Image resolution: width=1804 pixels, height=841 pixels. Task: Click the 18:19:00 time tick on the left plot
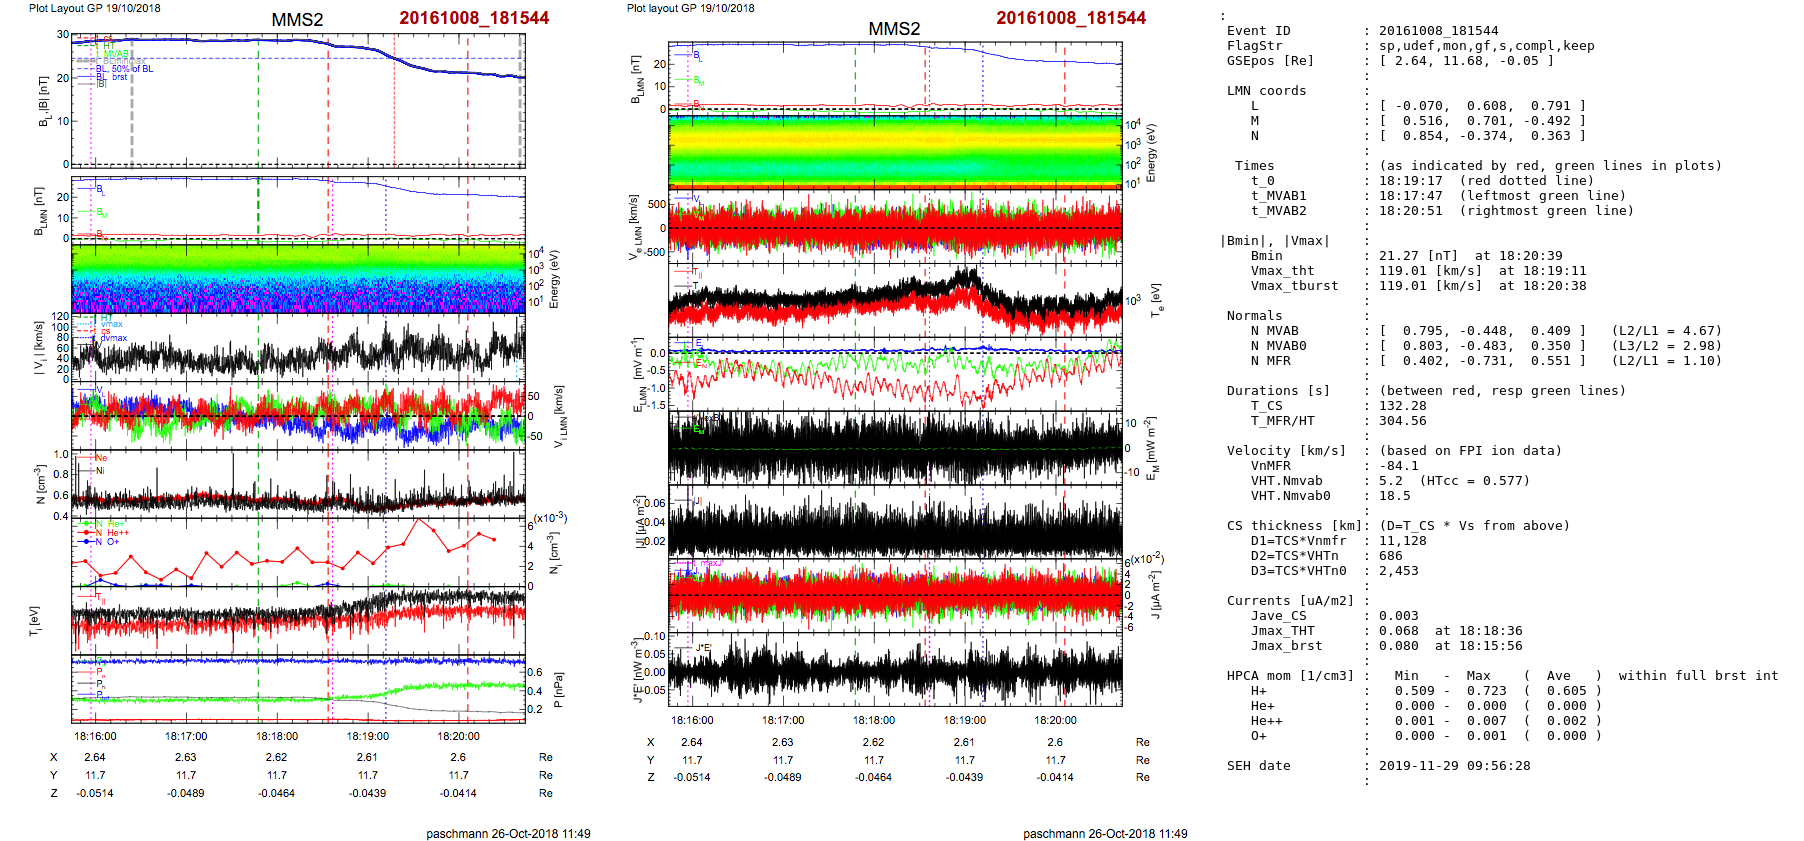pos(368,736)
